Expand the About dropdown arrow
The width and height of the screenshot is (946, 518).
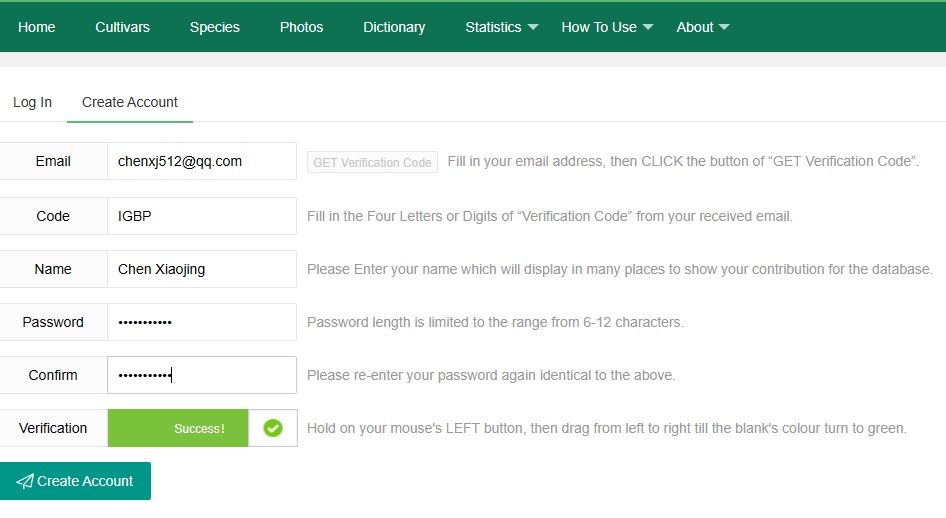pyautogui.click(x=724, y=27)
